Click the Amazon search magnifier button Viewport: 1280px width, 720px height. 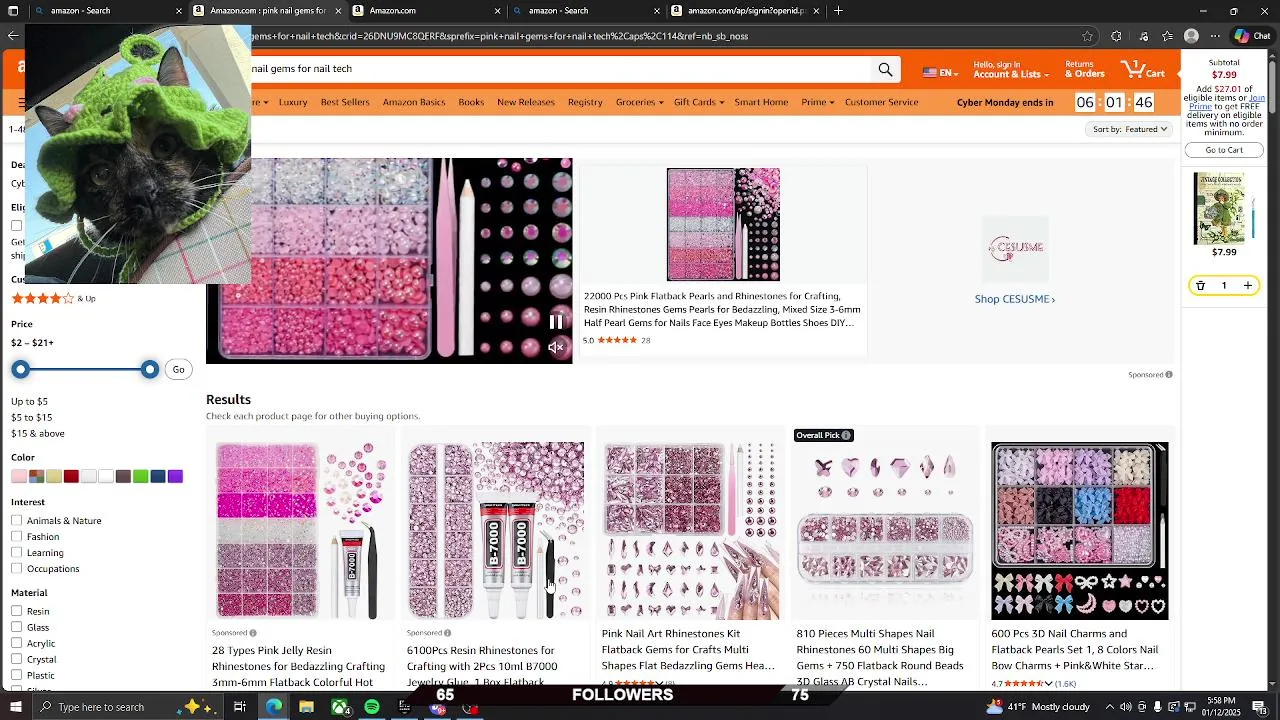tap(885, 69)
